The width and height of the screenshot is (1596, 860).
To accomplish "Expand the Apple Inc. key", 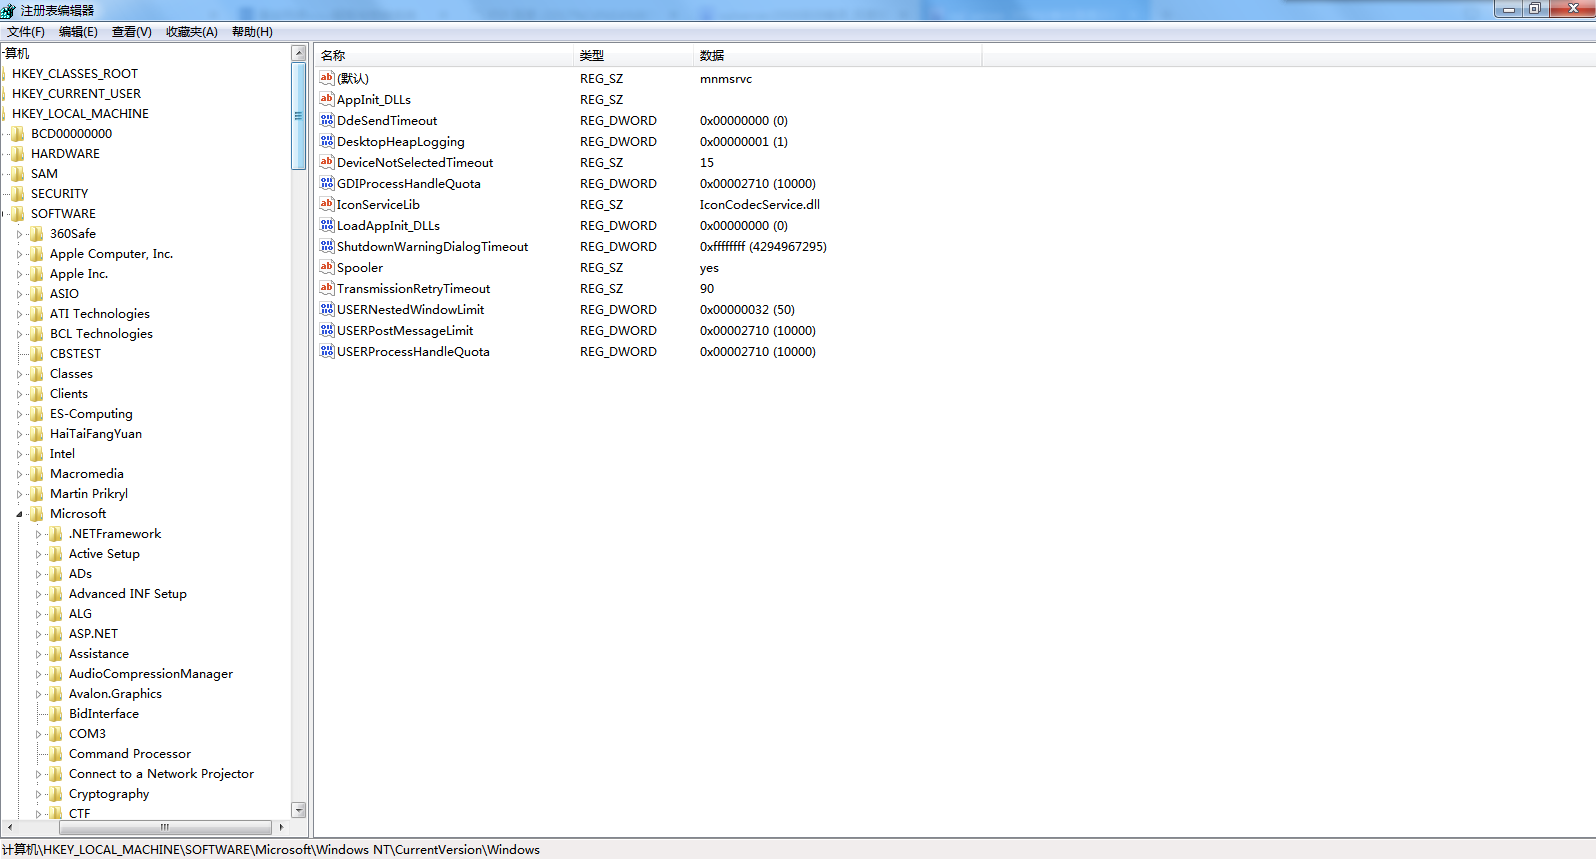I will 19,274.
